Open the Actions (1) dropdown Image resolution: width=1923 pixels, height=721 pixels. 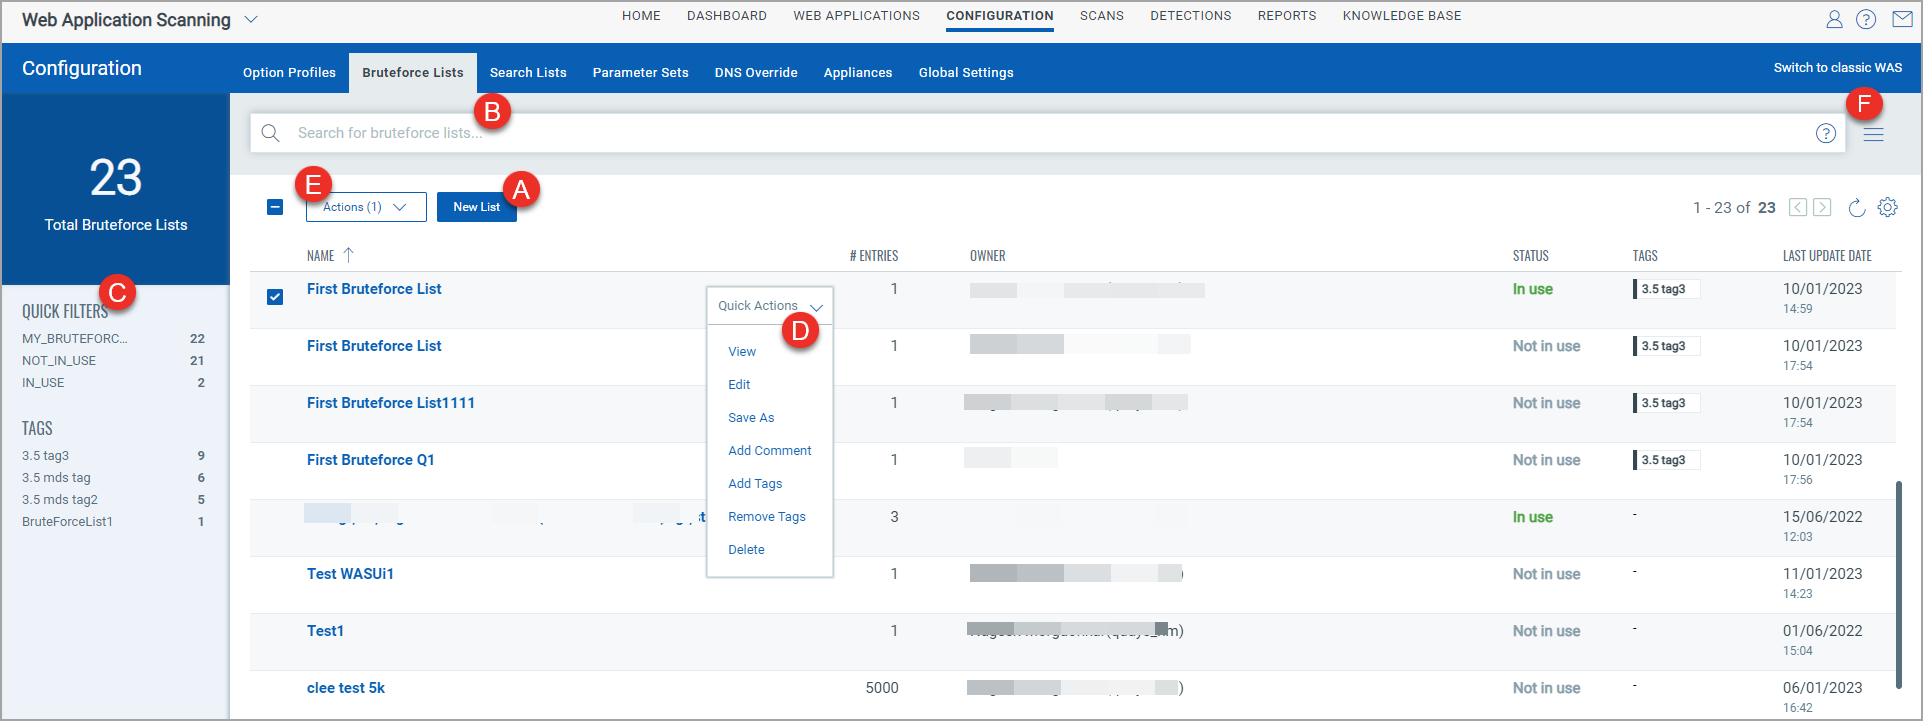[x=366, y=207]
